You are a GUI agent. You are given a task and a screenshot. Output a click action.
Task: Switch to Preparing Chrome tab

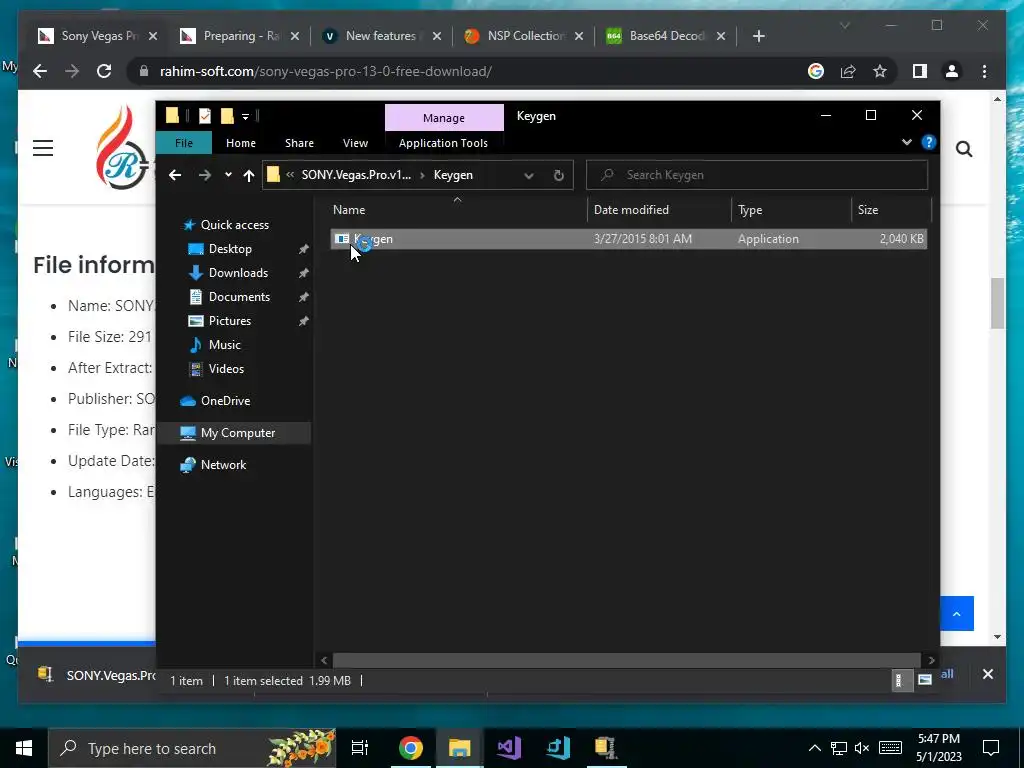pyautogui.click(x=240, y=36)
